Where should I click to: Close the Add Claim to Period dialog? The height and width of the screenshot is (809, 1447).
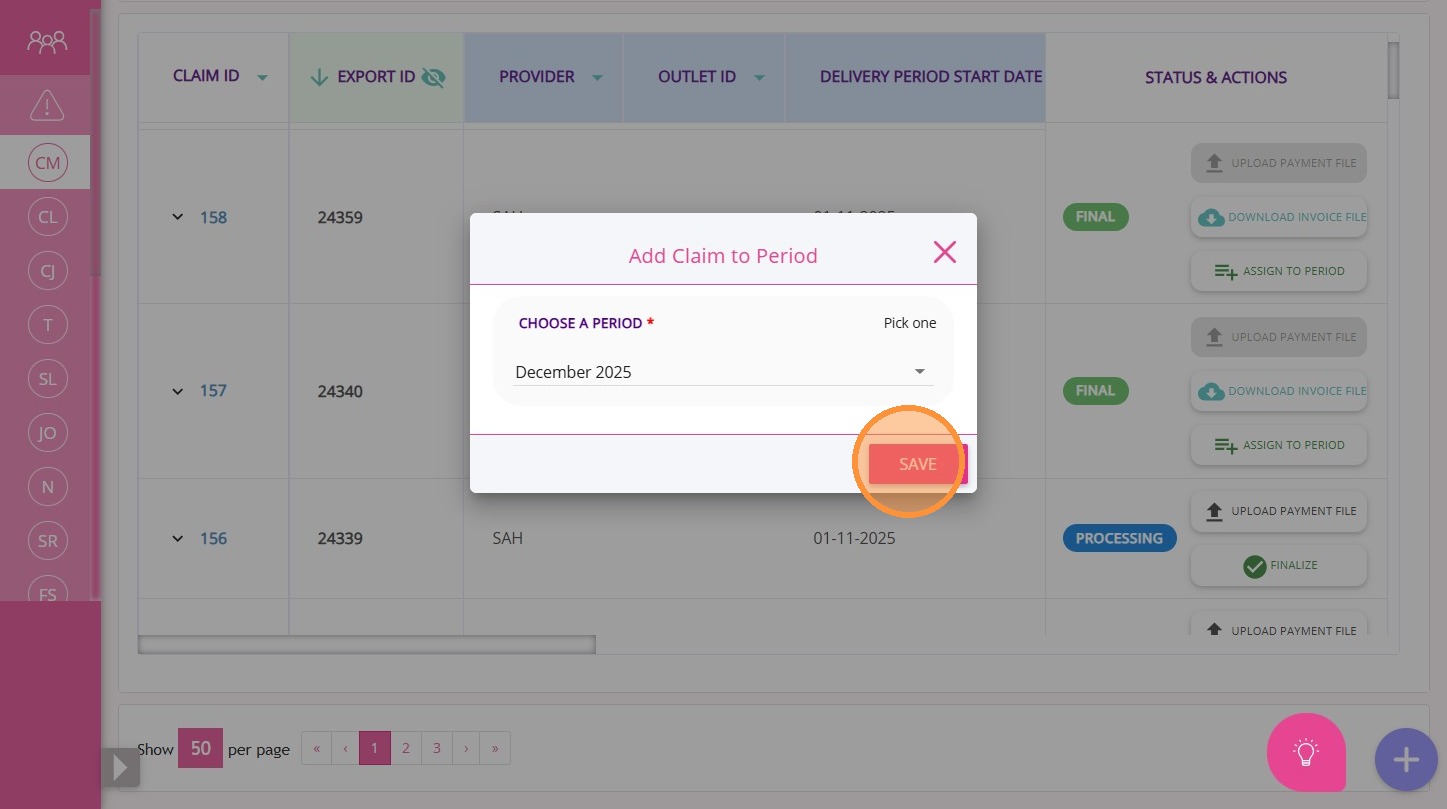[944, 252]
